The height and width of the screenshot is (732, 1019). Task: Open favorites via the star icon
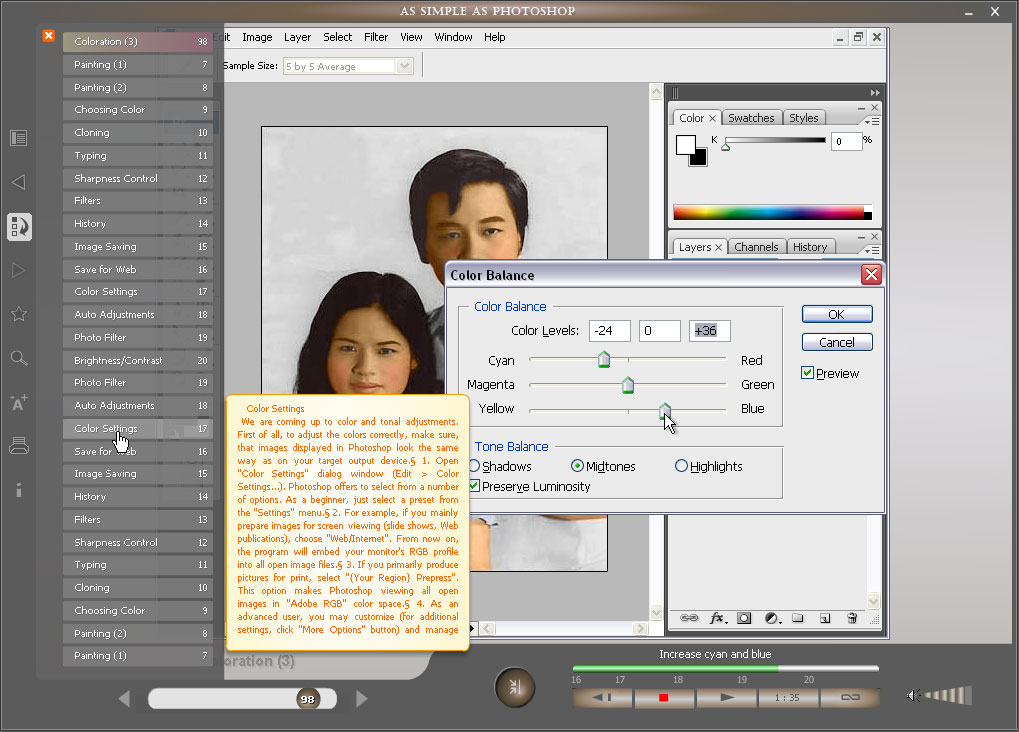point(19,314)
